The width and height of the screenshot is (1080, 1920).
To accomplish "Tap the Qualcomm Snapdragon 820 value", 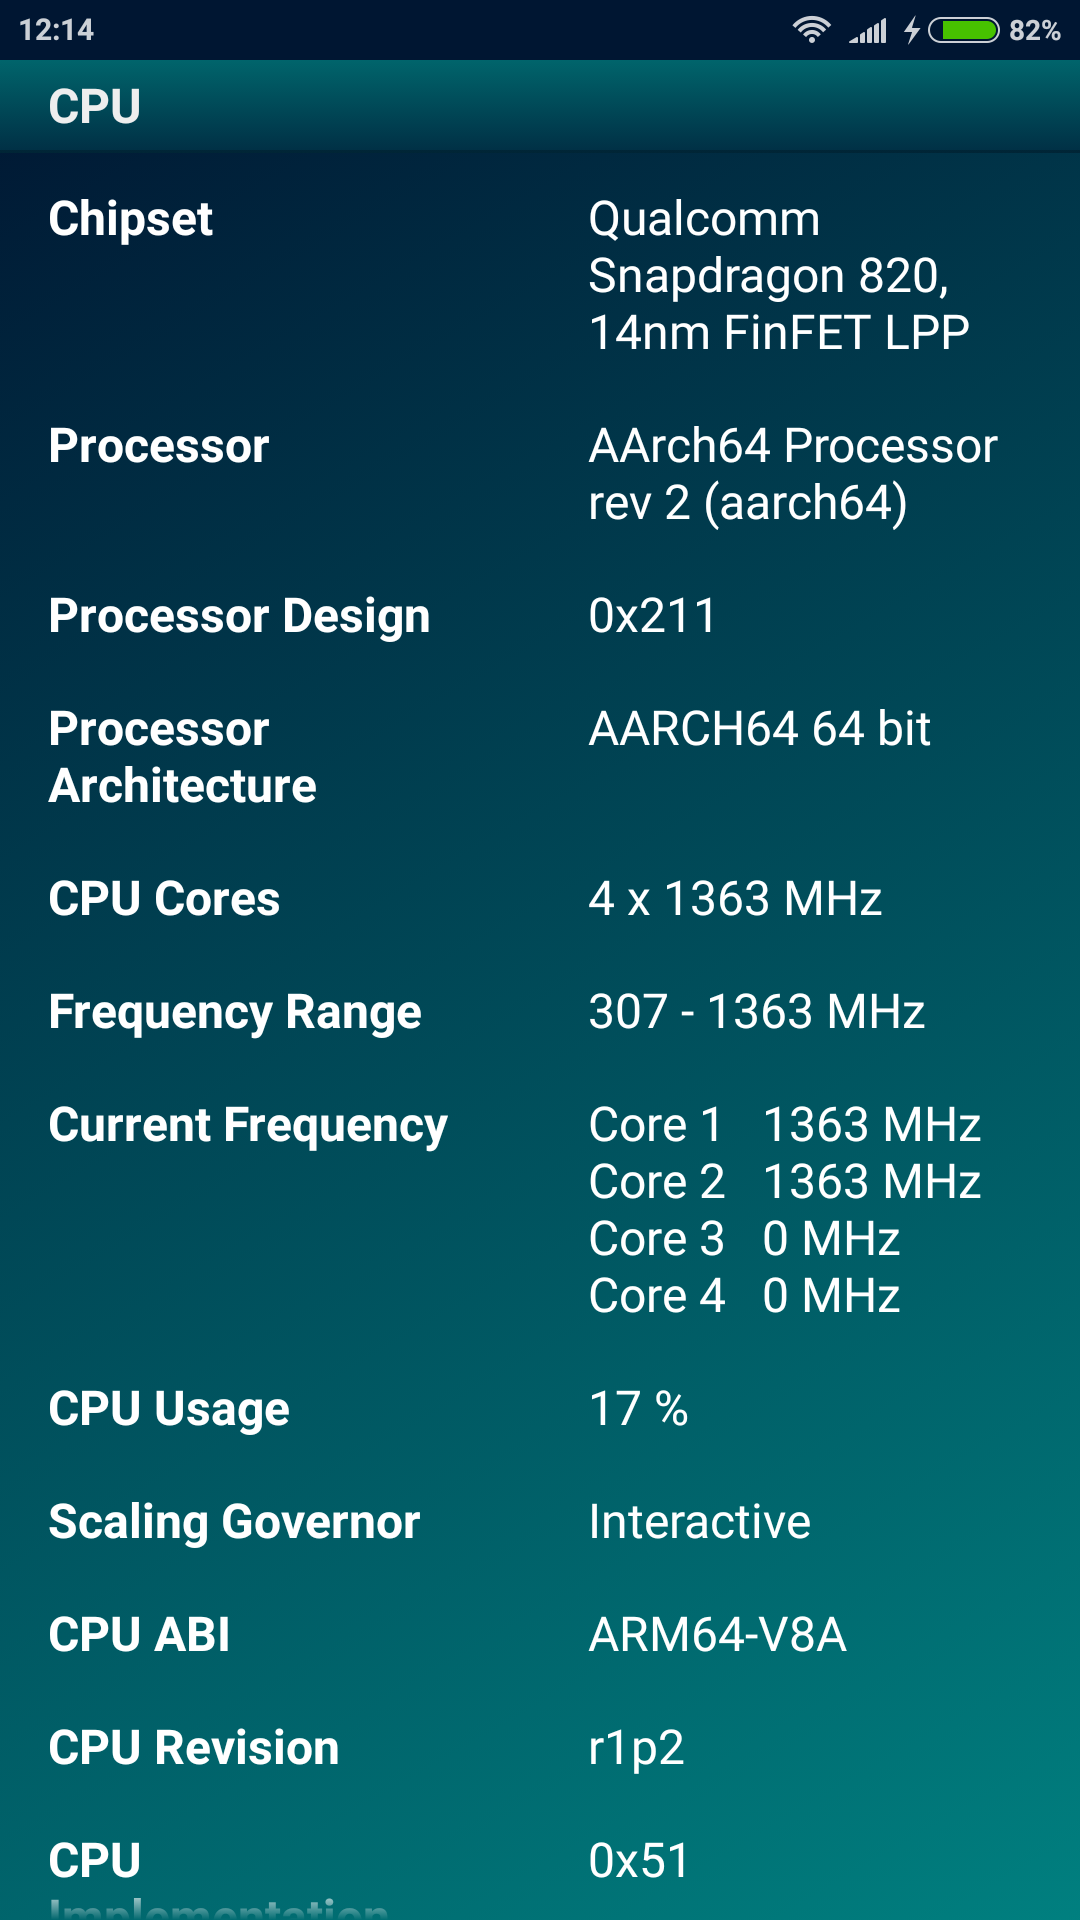I will point(778,276).
